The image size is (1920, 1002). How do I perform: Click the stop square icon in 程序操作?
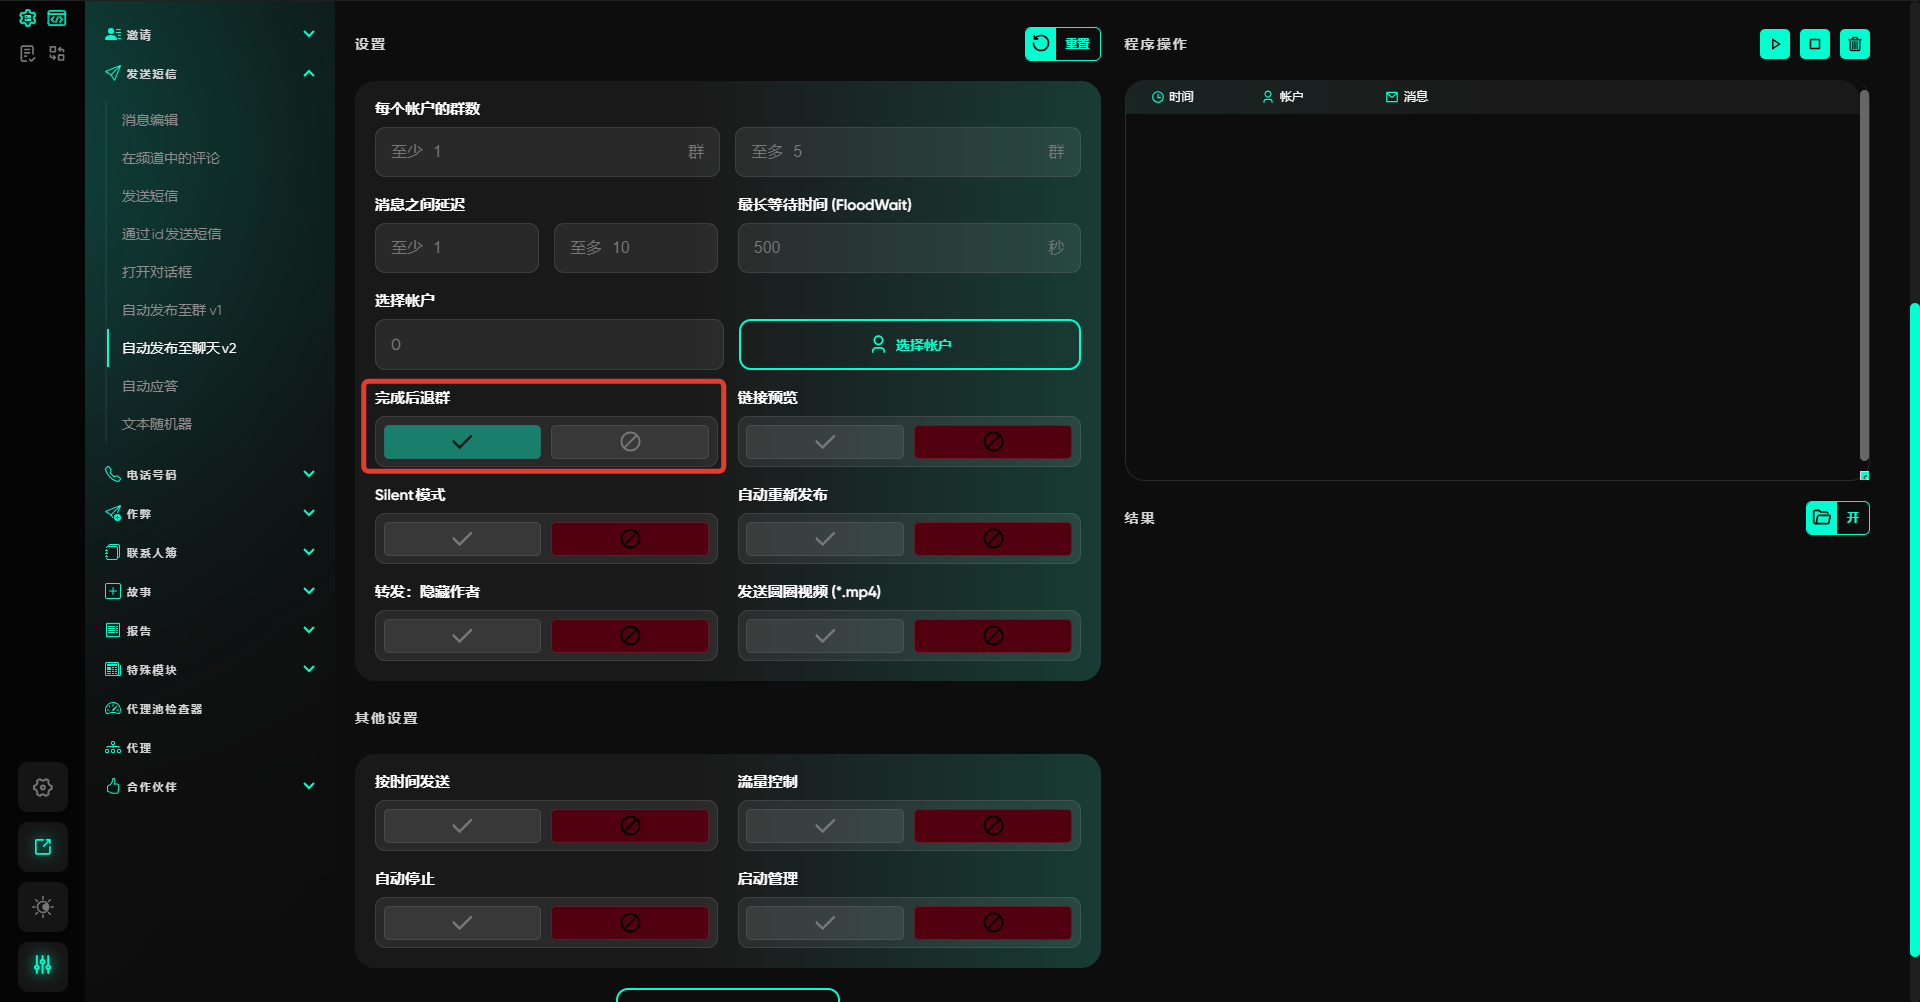pyautogui.click(x=1814, y=44)
